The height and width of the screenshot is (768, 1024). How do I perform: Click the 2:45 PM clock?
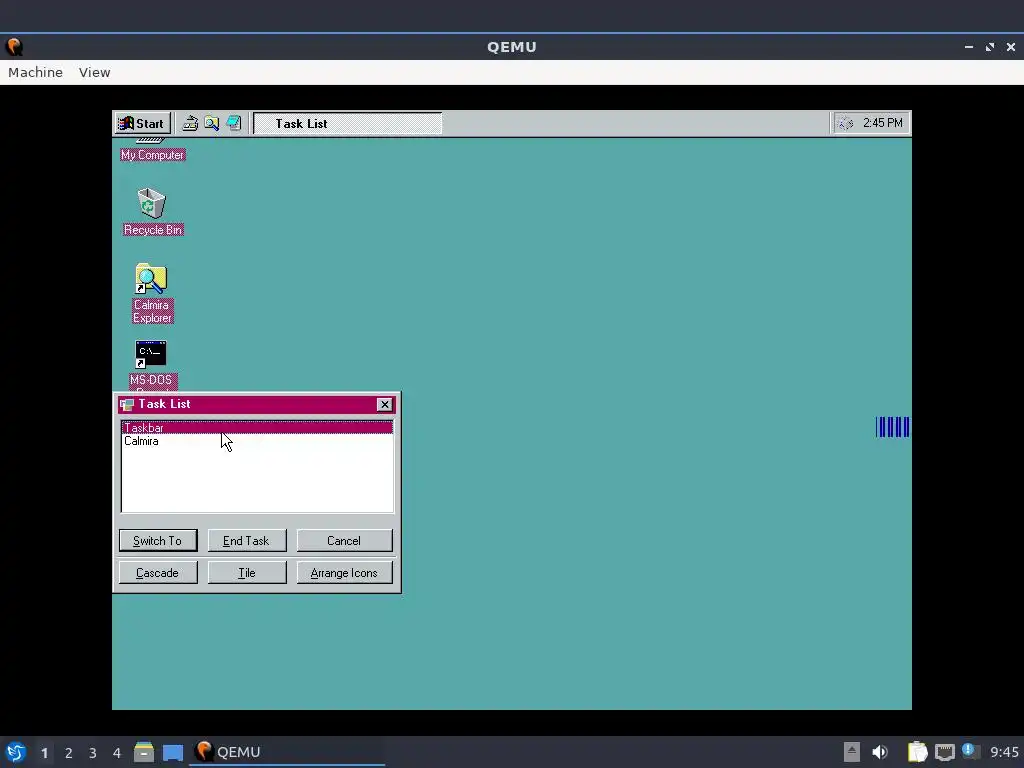882,123
